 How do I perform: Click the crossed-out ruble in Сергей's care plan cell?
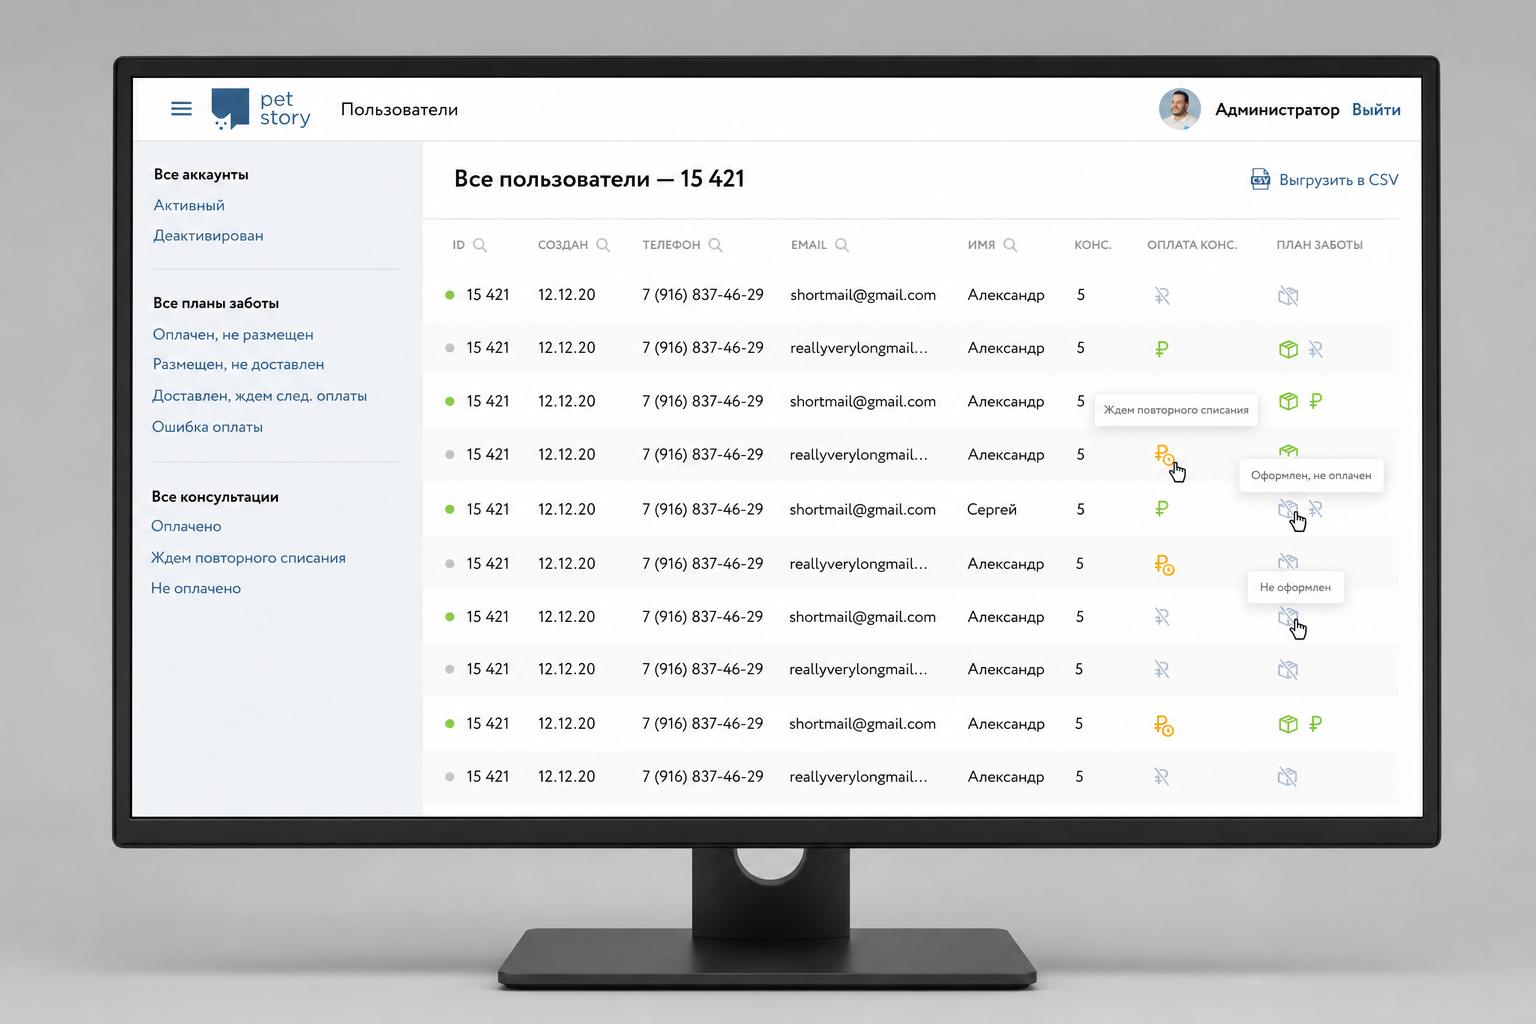[x=1316, y=509]
